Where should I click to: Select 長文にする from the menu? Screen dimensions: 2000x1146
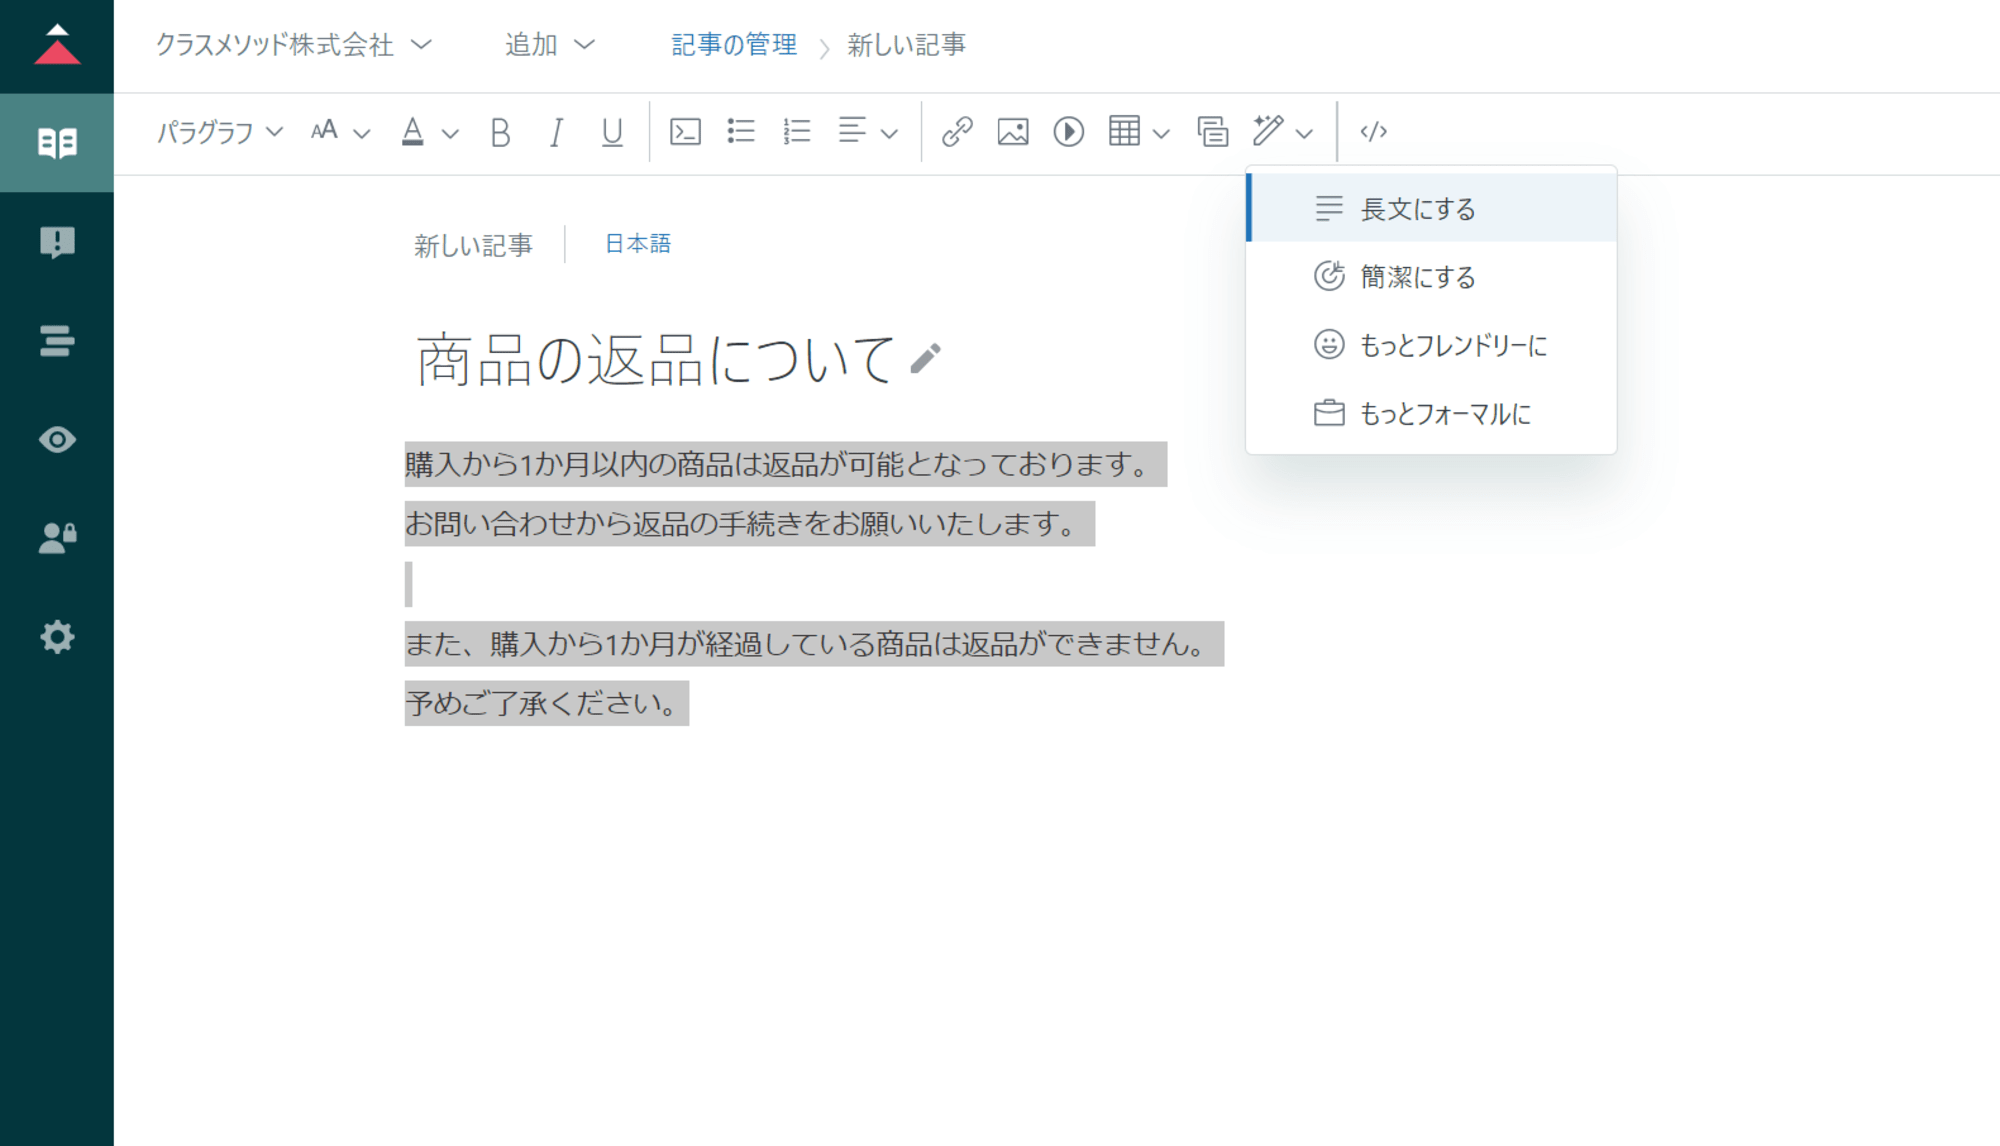(1431, 208)
